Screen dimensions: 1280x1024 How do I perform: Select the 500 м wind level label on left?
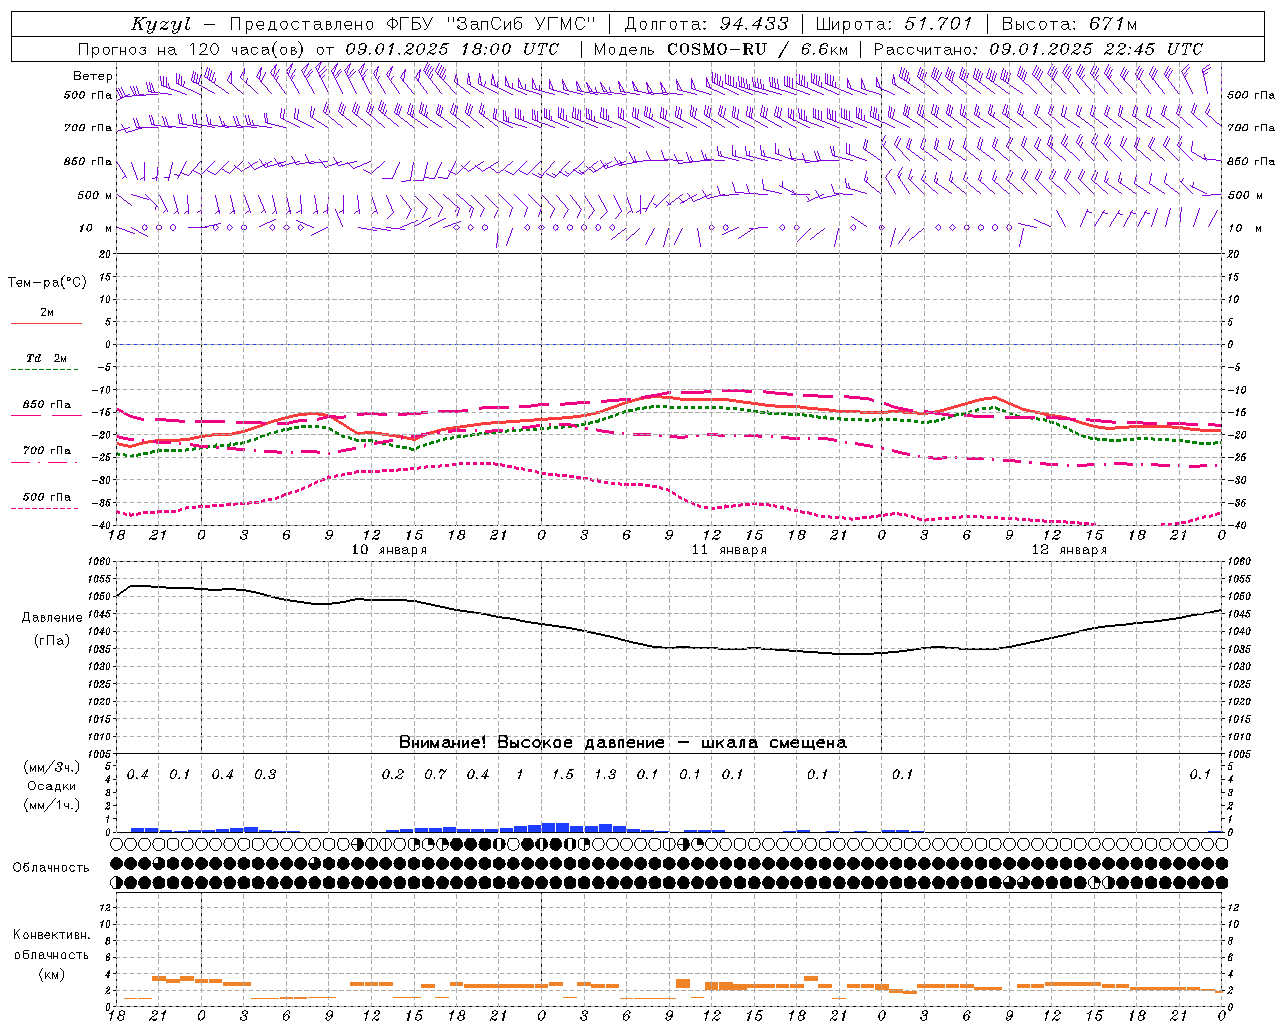tap(94, 195)
